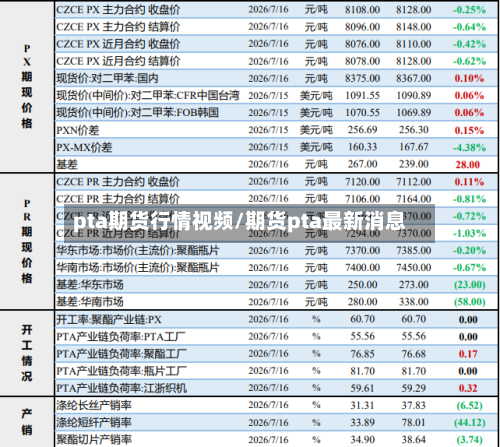The image size is (500, 447).
Task: Click the green (44.12) change value
Action: pyautogui.click(x=469, y=423)
